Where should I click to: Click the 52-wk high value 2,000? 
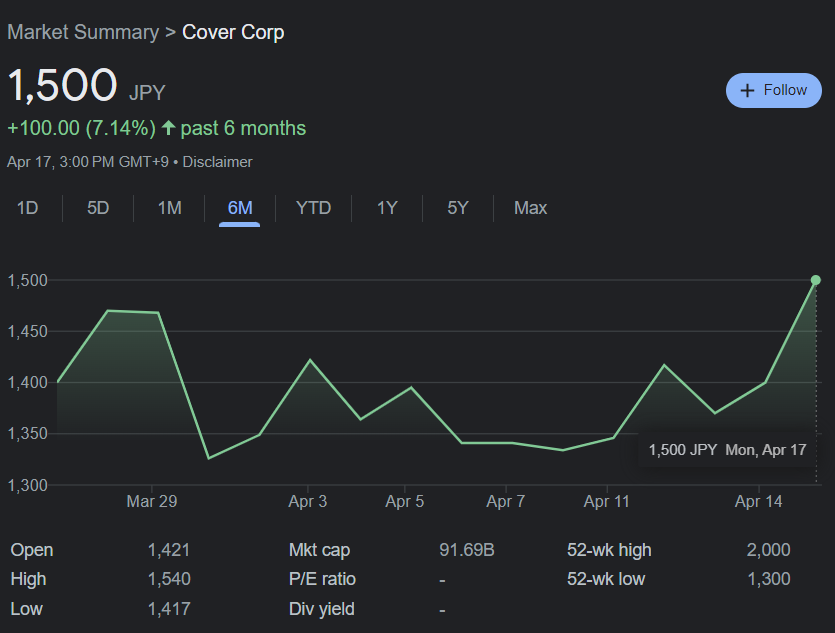(768, 550)
